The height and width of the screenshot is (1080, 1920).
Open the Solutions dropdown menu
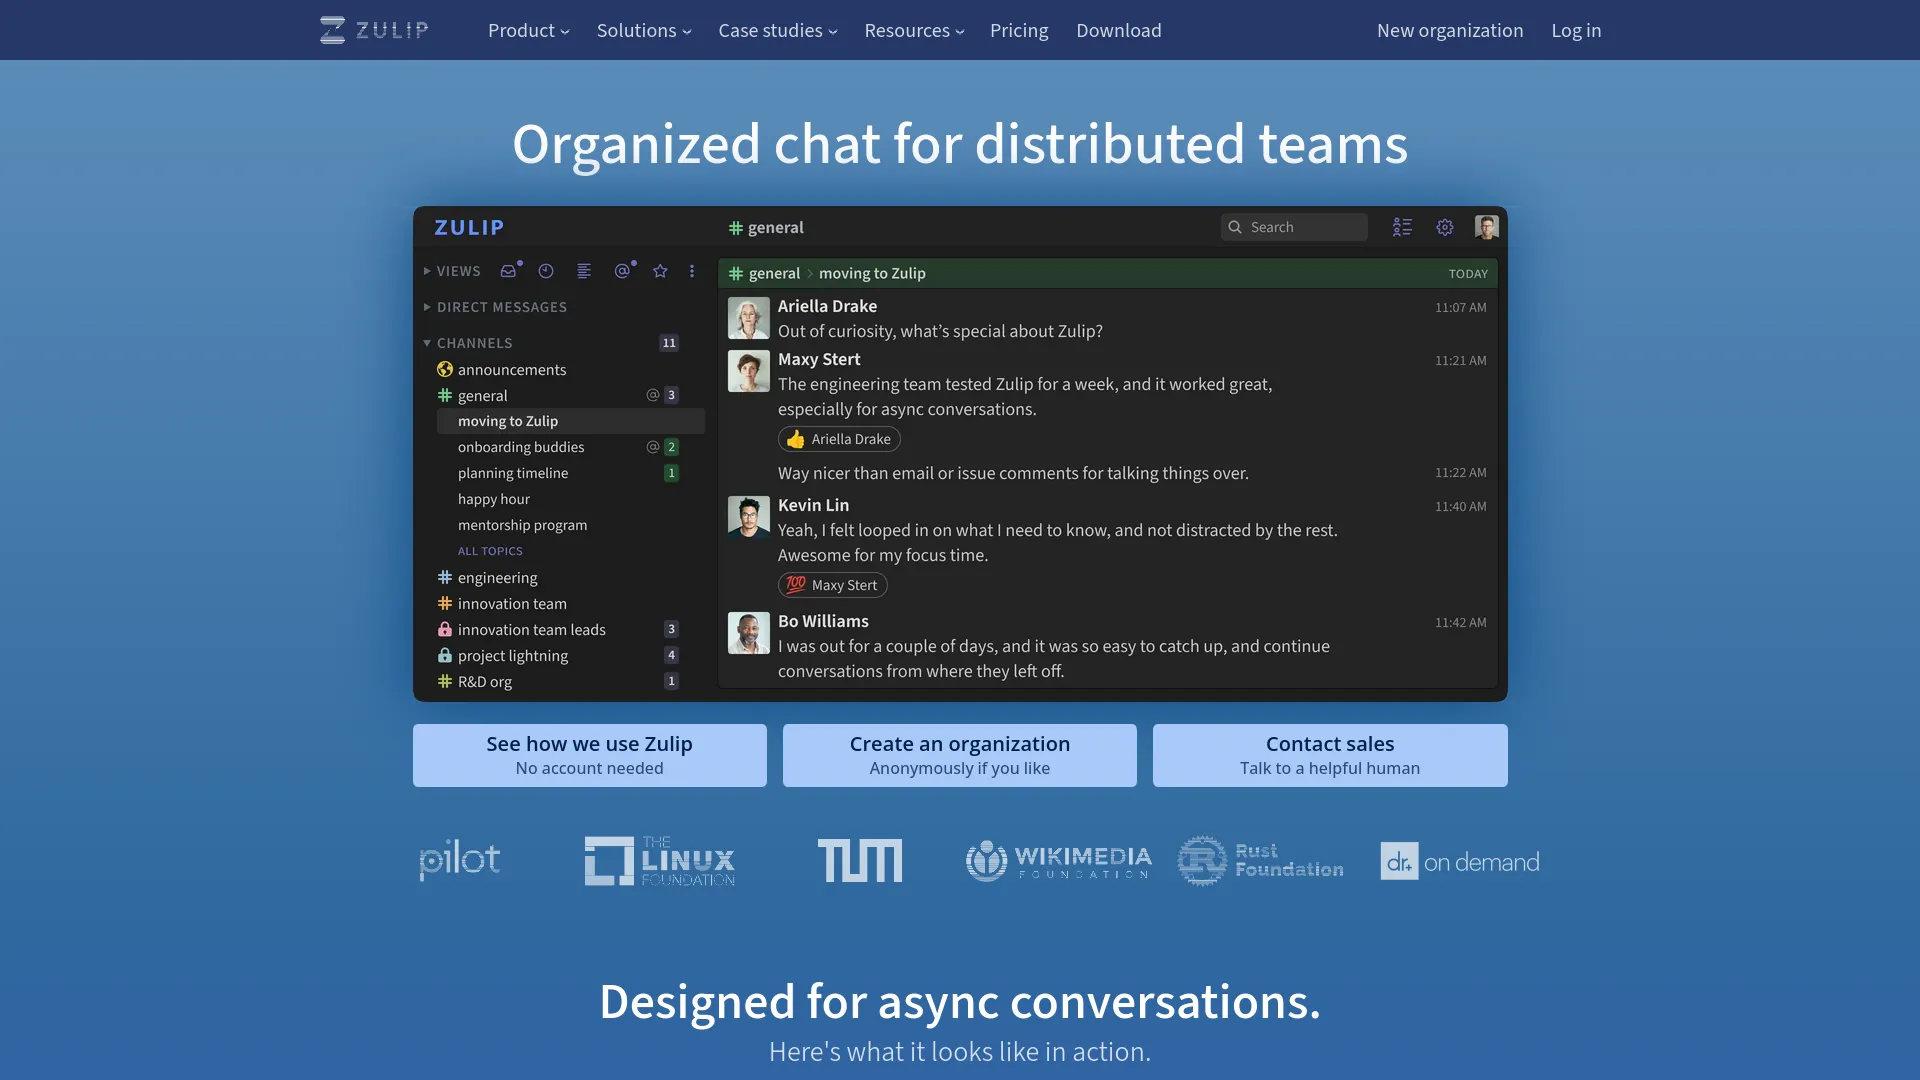click(644, 30)
